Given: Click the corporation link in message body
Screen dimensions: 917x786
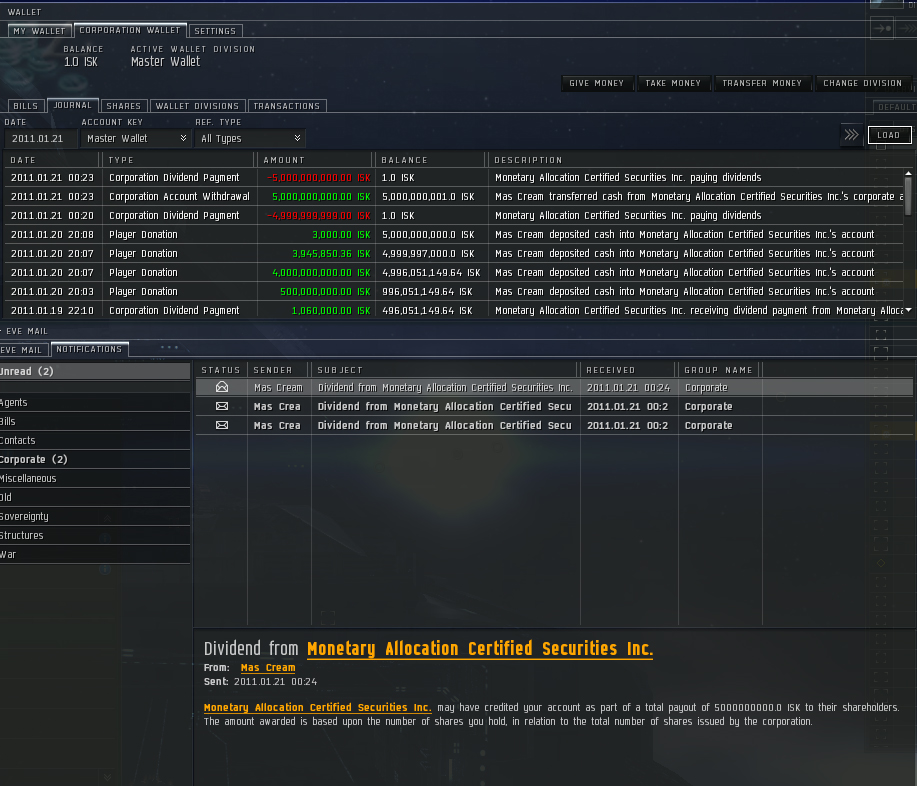Looking at the screenshot, I should [x=318, y=708].
